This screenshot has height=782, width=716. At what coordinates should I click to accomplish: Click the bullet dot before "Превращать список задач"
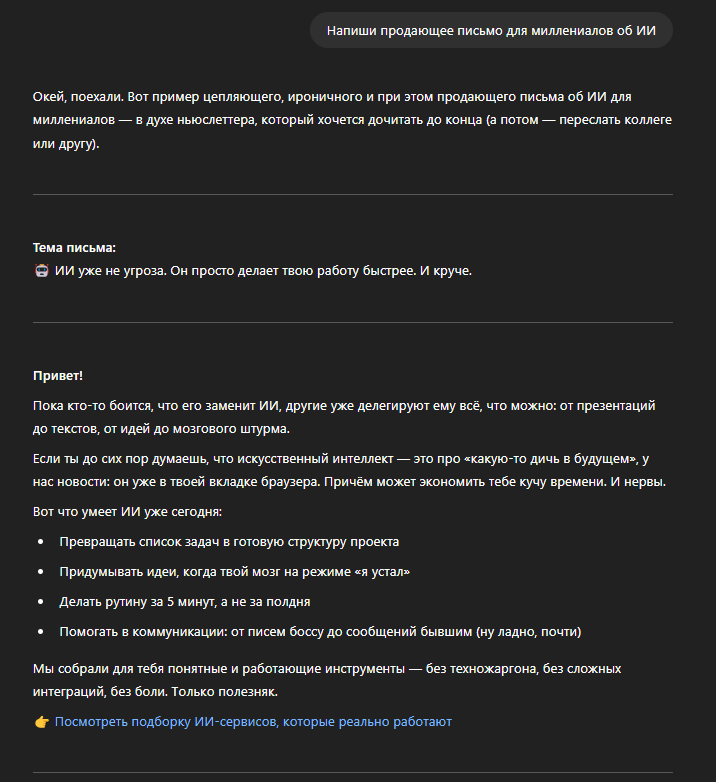(x=41, y=542)
